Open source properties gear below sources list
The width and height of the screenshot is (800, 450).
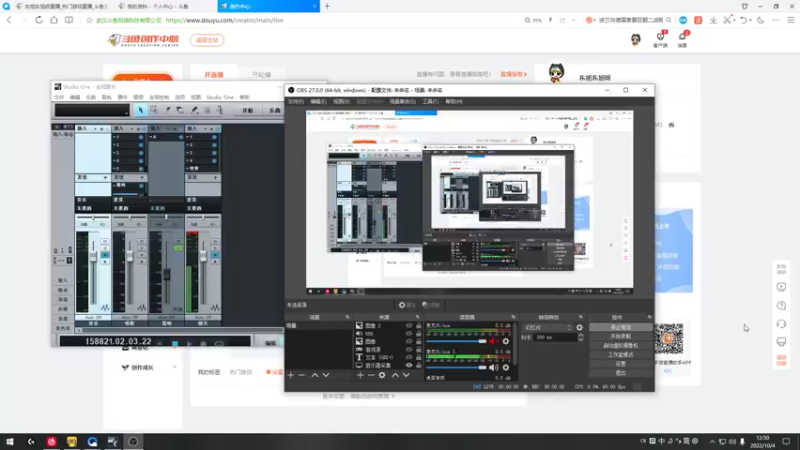point(382,375)
